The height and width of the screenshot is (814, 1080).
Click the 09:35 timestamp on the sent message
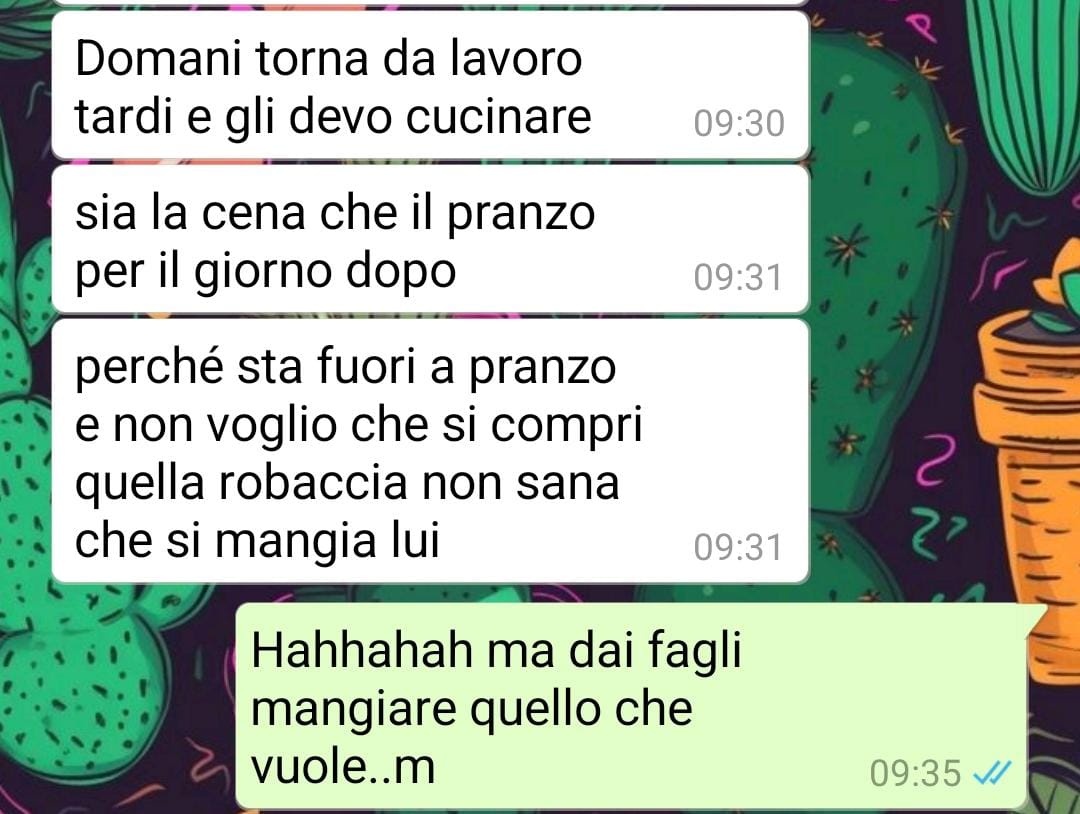click(x=915, y=773)
